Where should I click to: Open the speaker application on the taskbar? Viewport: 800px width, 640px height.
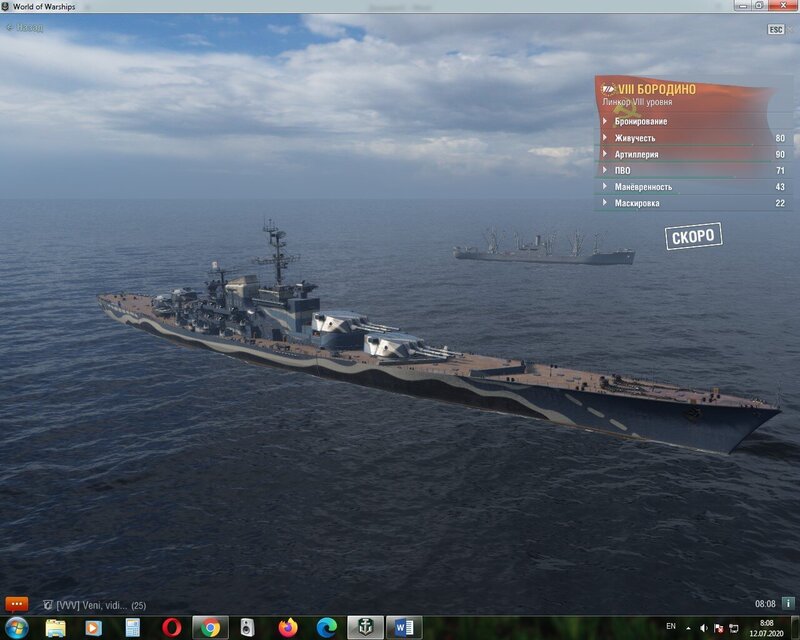[x=247, y=628]
